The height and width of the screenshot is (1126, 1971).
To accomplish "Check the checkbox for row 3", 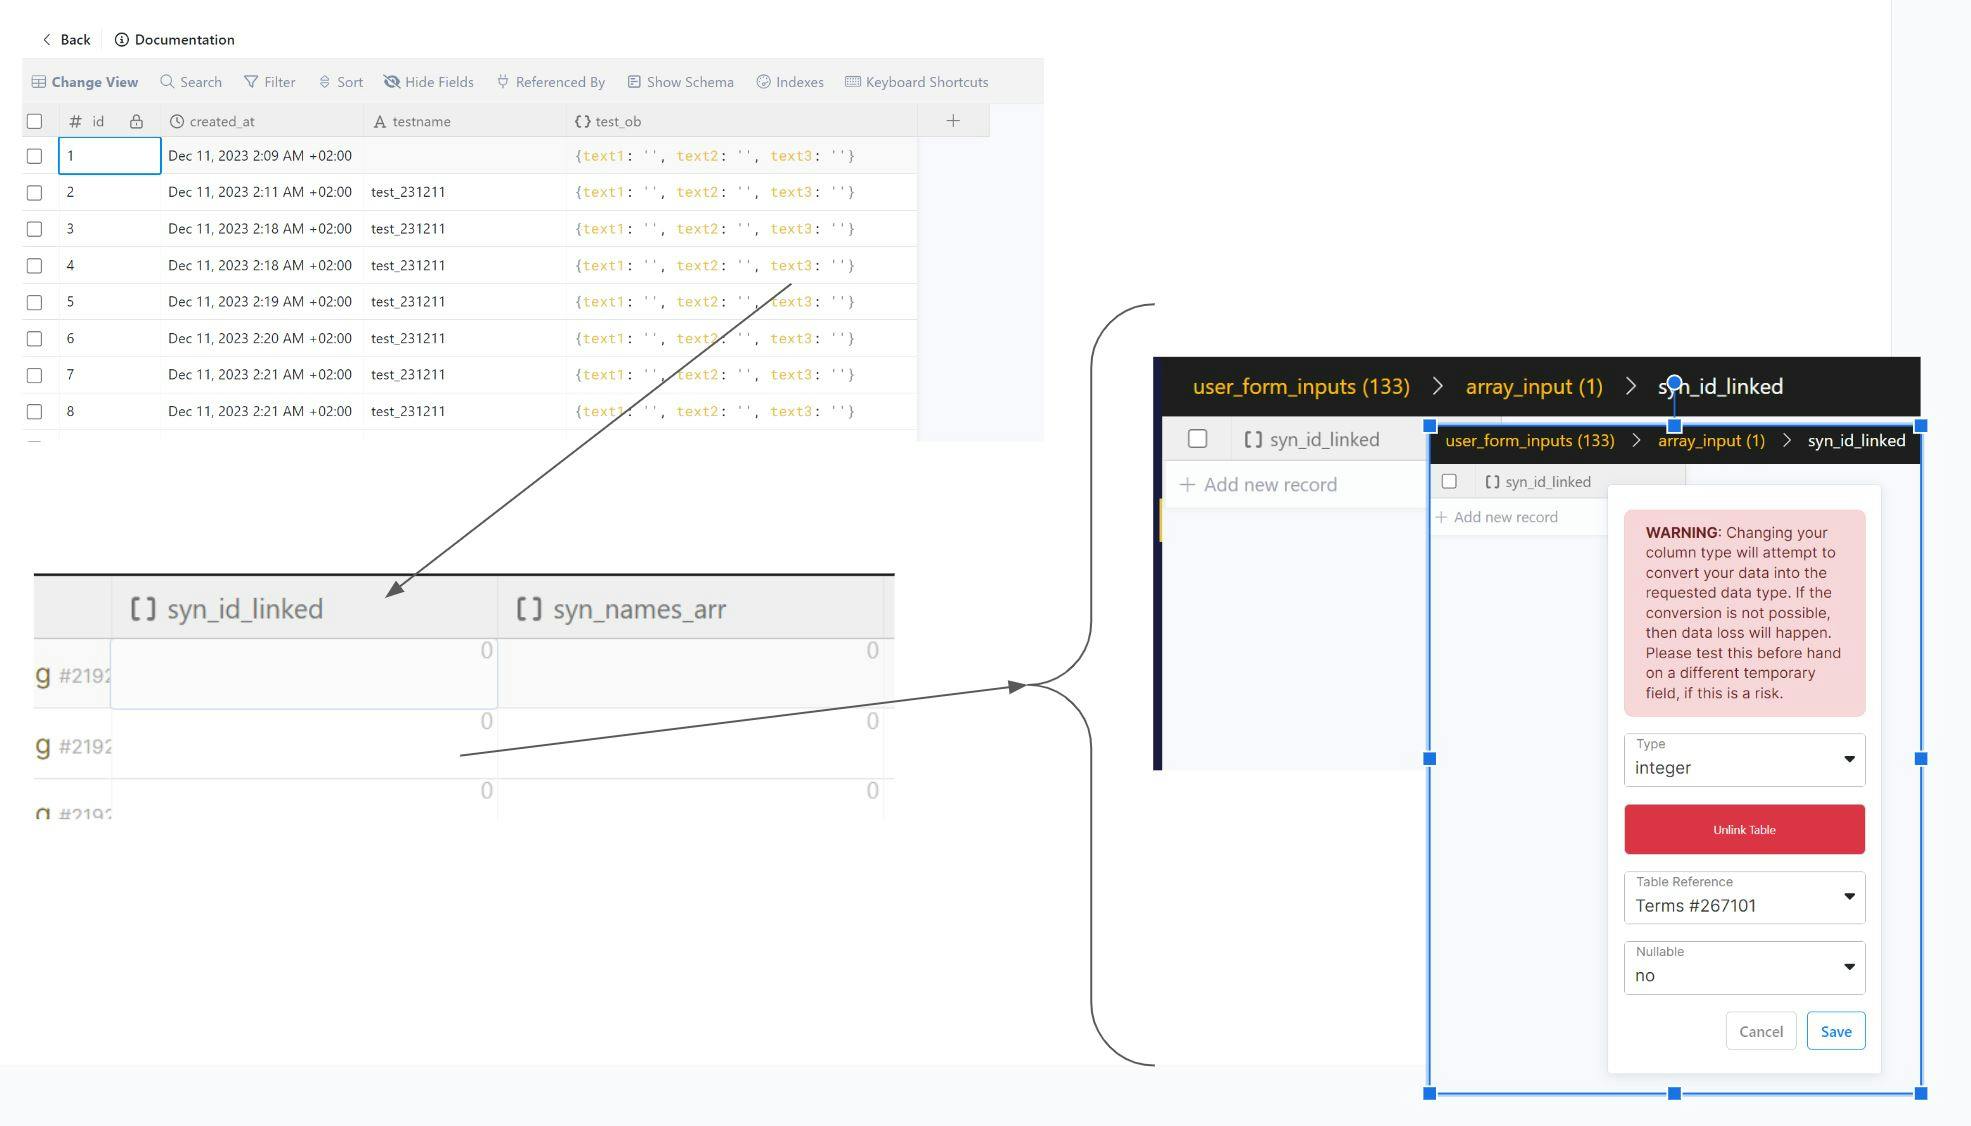I will click(35, 229).
